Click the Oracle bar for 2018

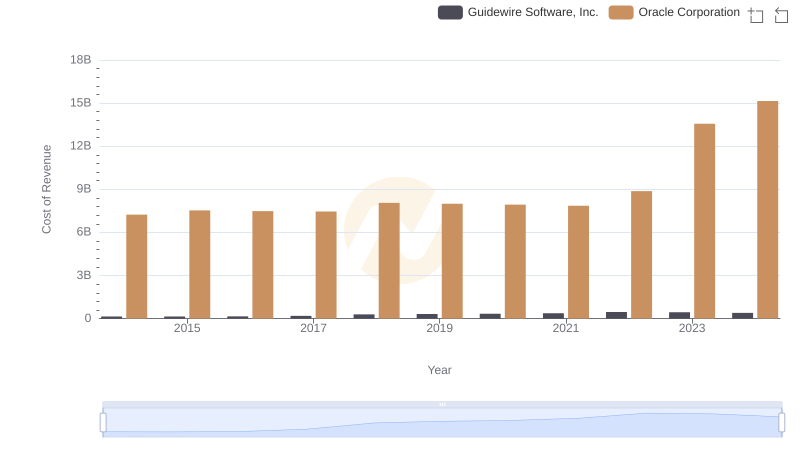pos(389,261)
